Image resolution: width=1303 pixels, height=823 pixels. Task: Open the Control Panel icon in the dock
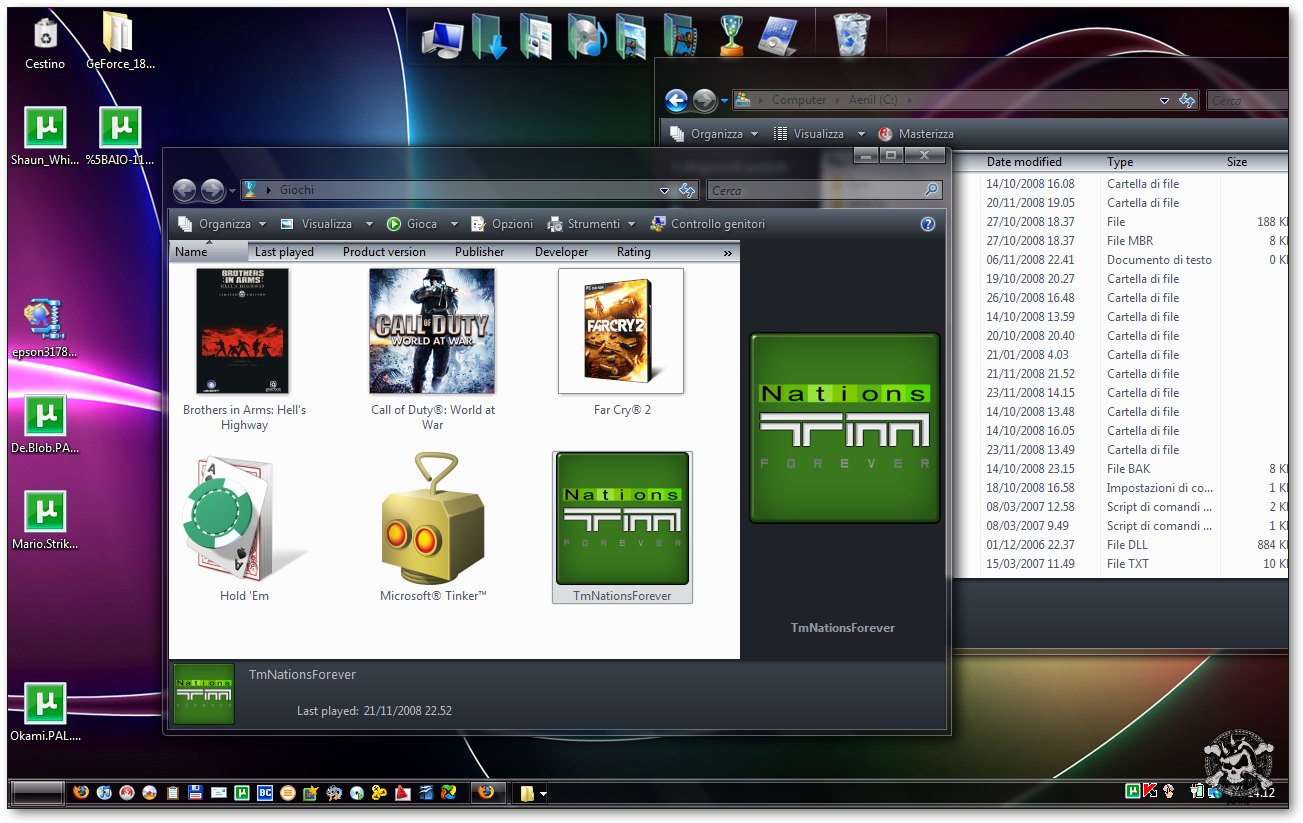(777, 37)
